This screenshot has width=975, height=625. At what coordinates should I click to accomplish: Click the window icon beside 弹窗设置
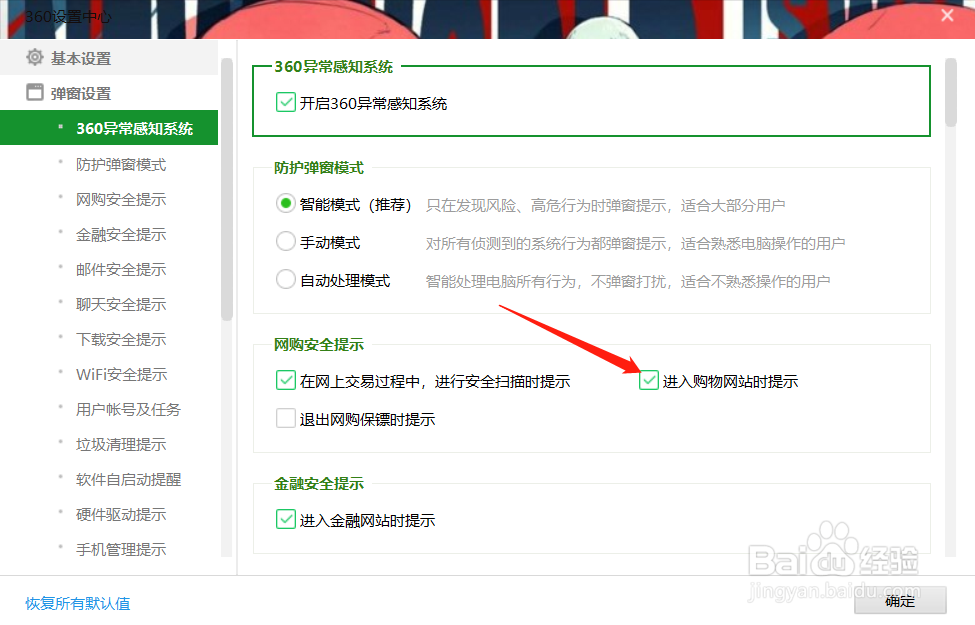pos(35,93)
